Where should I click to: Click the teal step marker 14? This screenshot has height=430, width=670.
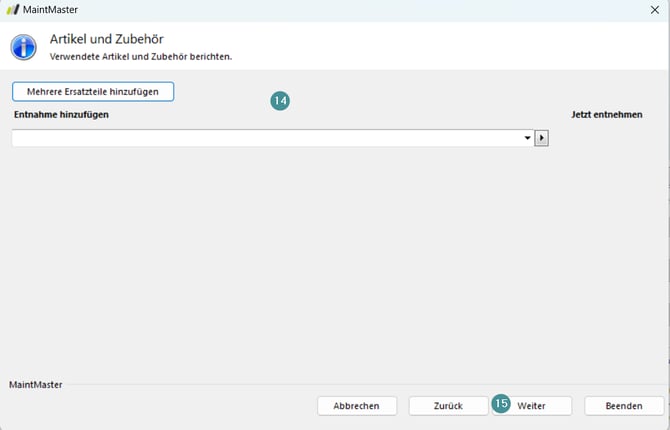click(280, 101)
